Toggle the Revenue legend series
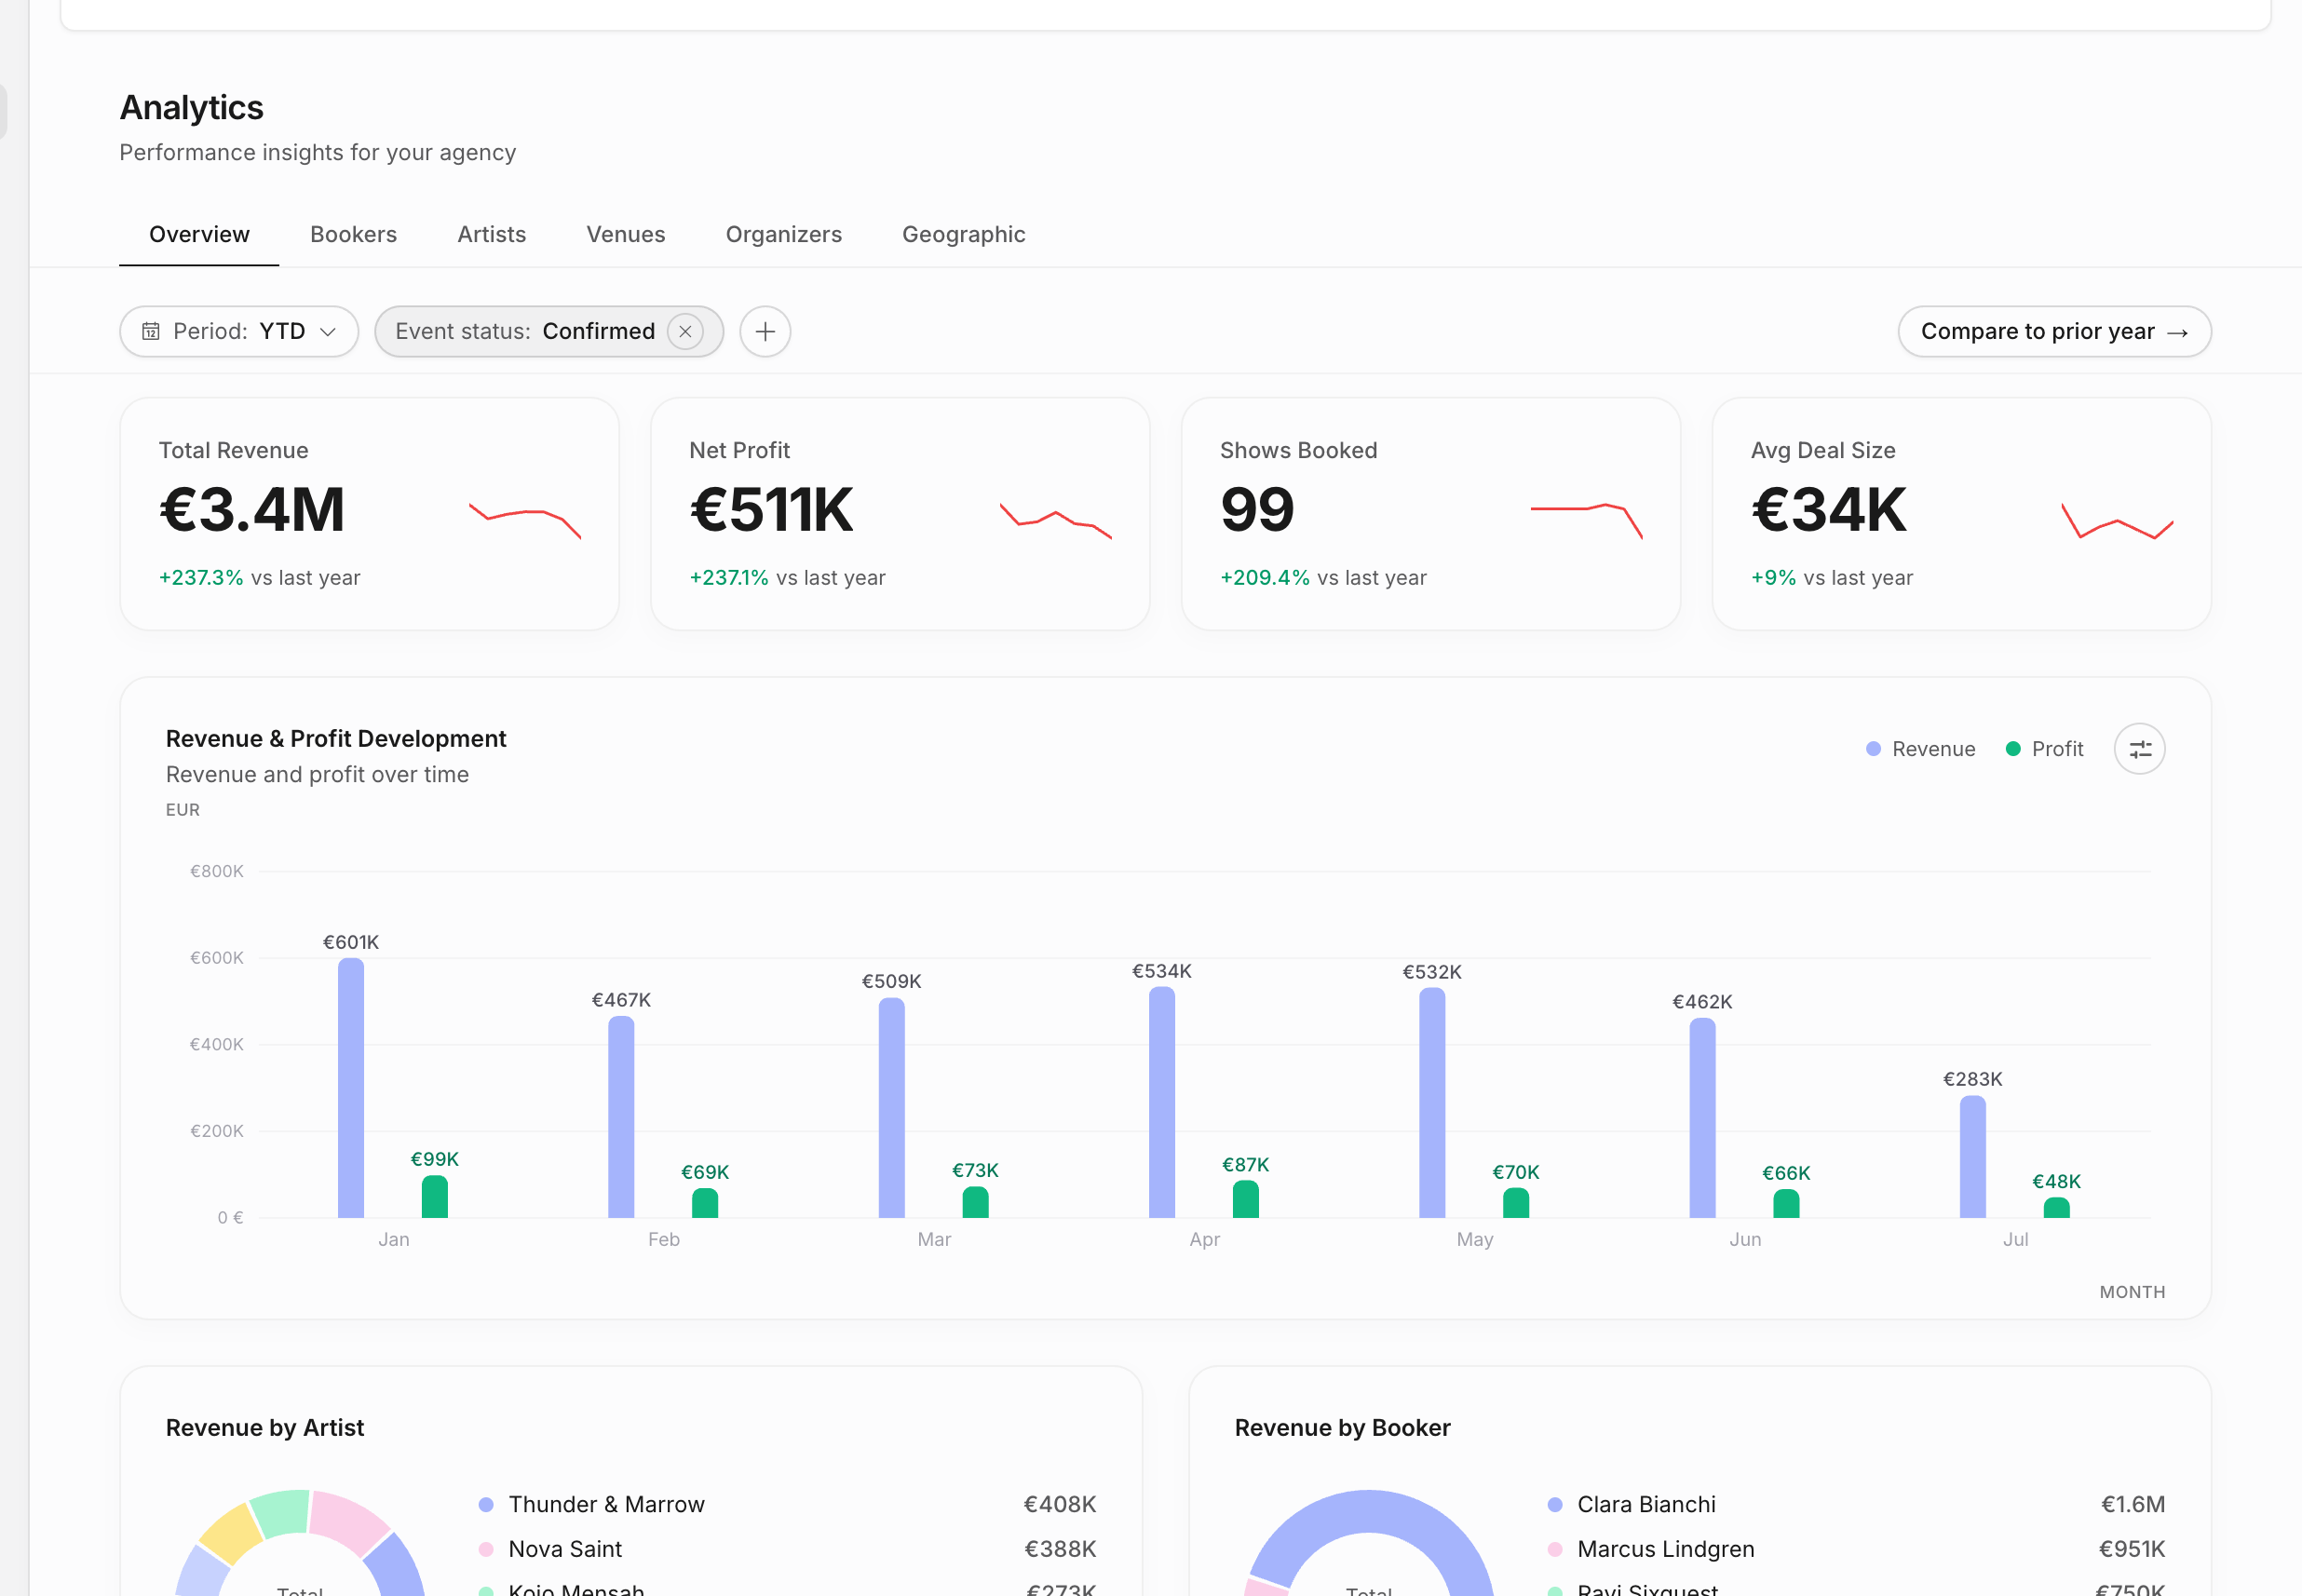Image resolution: width=2302 pixels, height=1596 pixels. (1920, 749)
